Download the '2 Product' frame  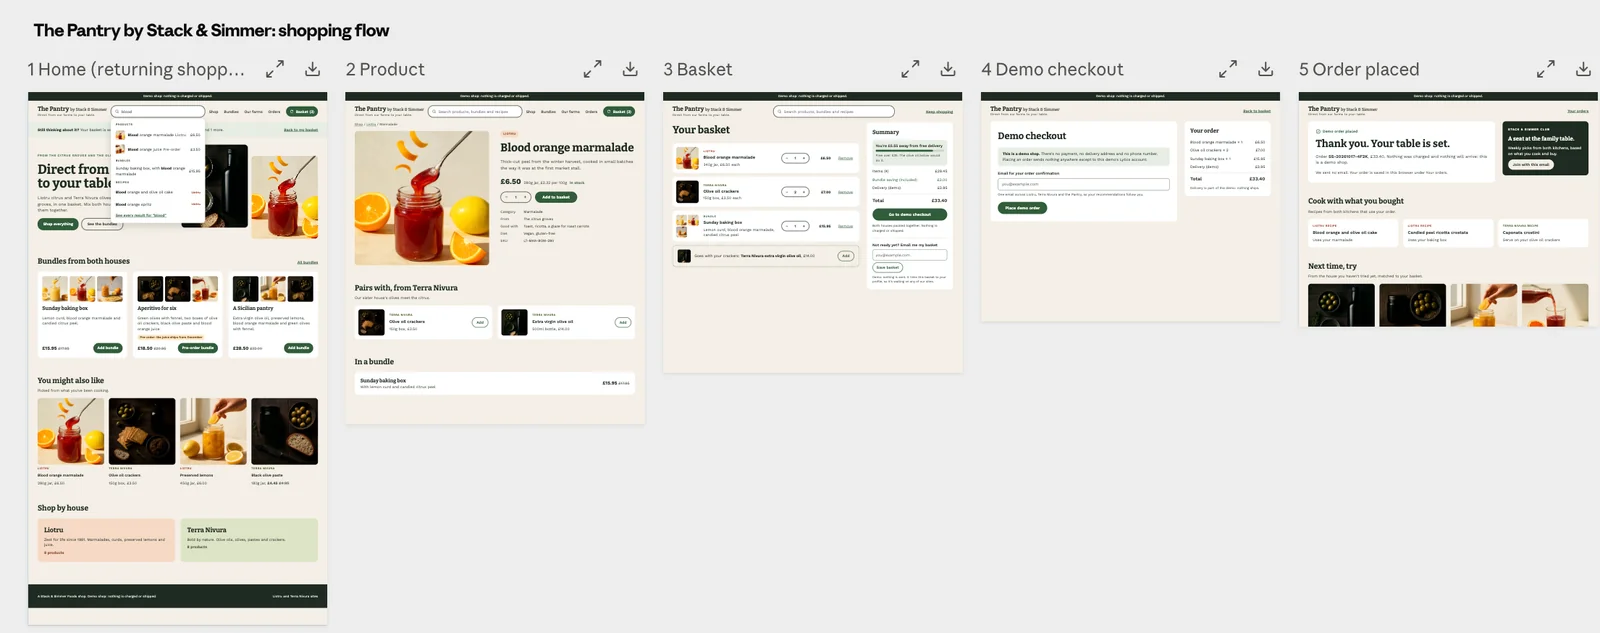tap(630, 69)
